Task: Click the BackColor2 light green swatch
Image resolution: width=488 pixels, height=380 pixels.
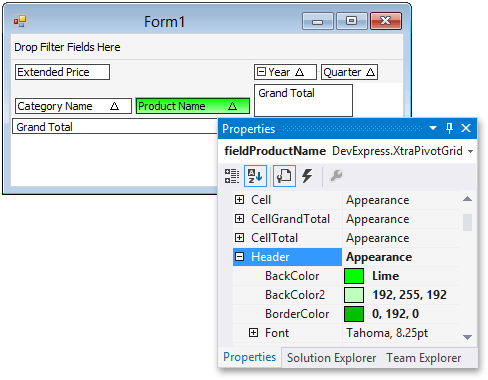Action: [354, 295]
